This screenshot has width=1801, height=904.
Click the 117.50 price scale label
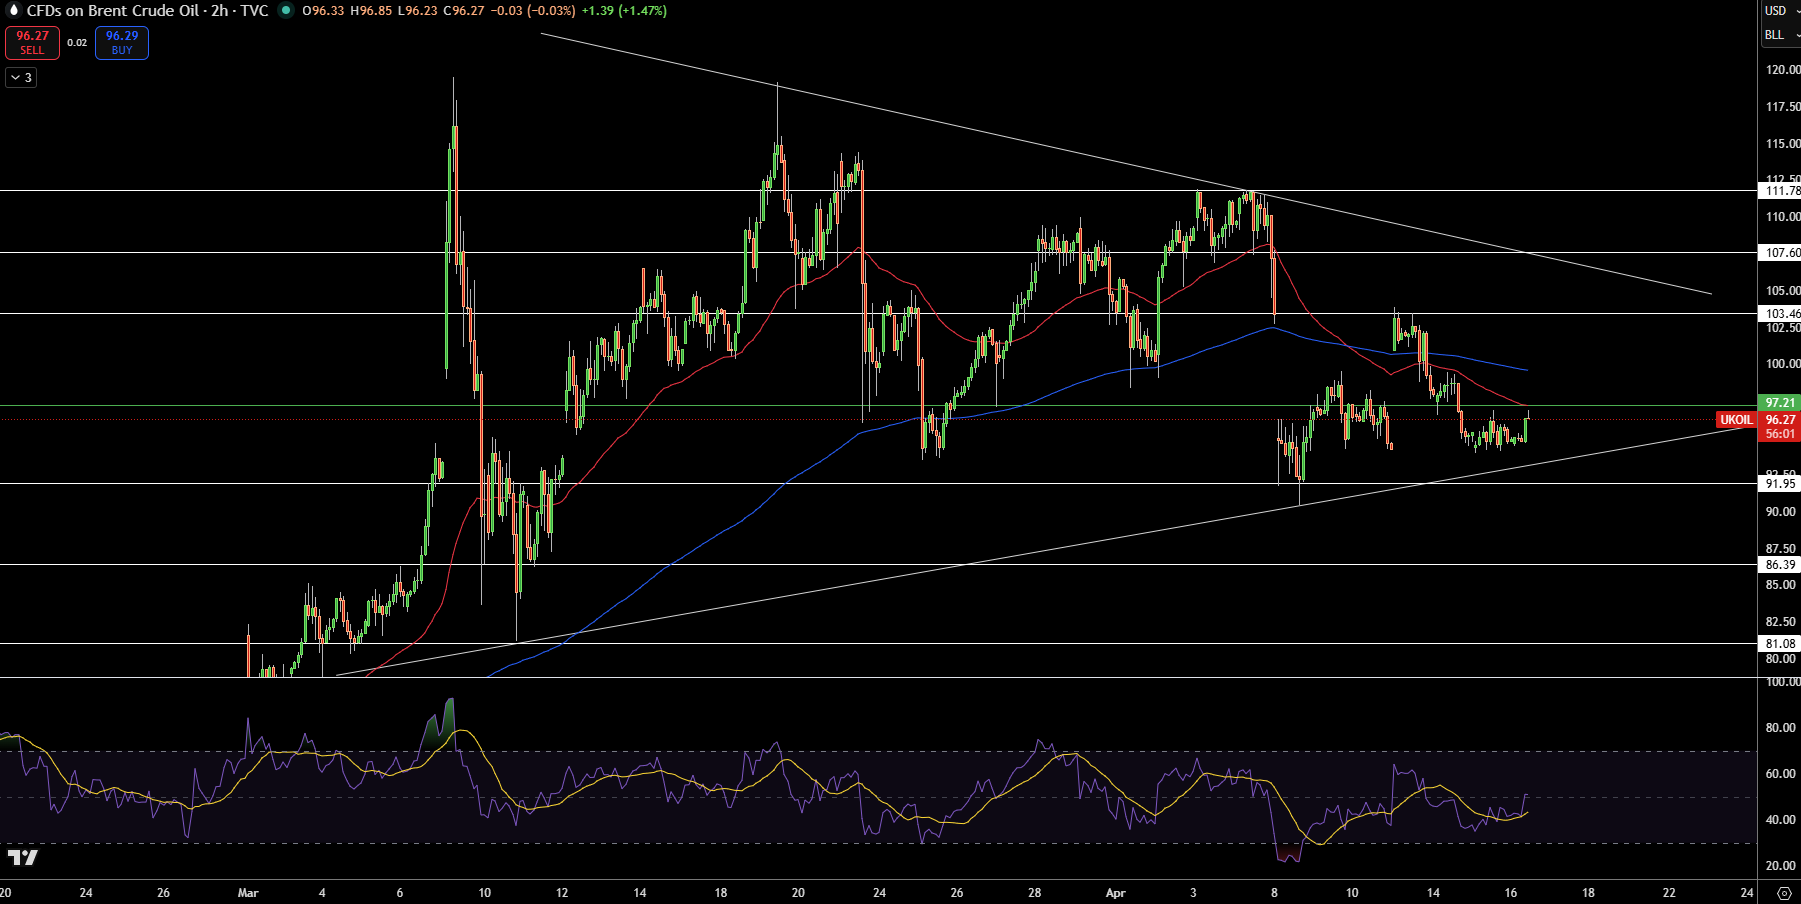1782,107
